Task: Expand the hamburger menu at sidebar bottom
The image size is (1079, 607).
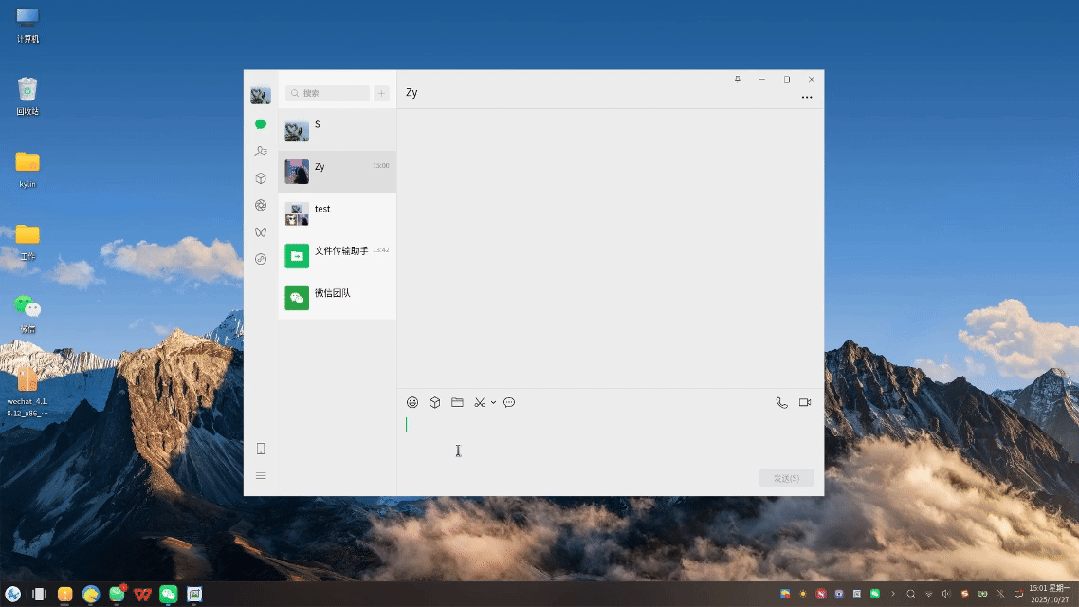Action: (260, 475)
